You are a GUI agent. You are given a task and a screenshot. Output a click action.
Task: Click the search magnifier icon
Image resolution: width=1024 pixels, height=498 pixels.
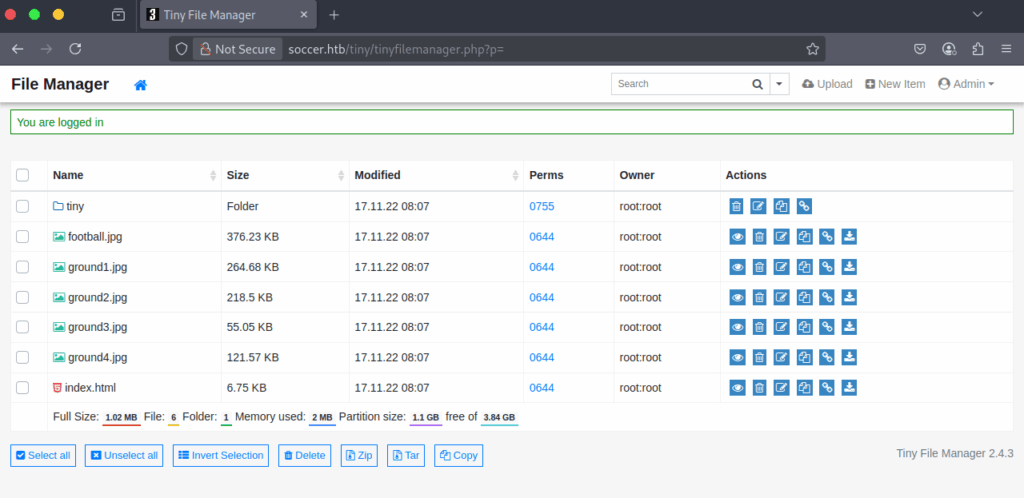point(758,84)
